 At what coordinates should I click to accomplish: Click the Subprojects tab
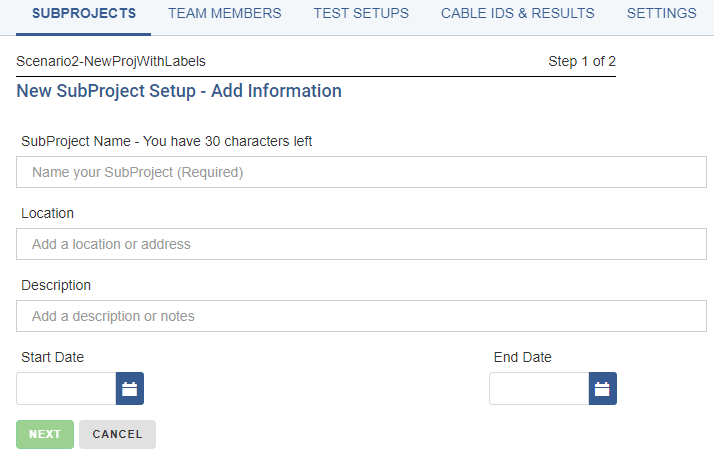(x=84, y=13)
